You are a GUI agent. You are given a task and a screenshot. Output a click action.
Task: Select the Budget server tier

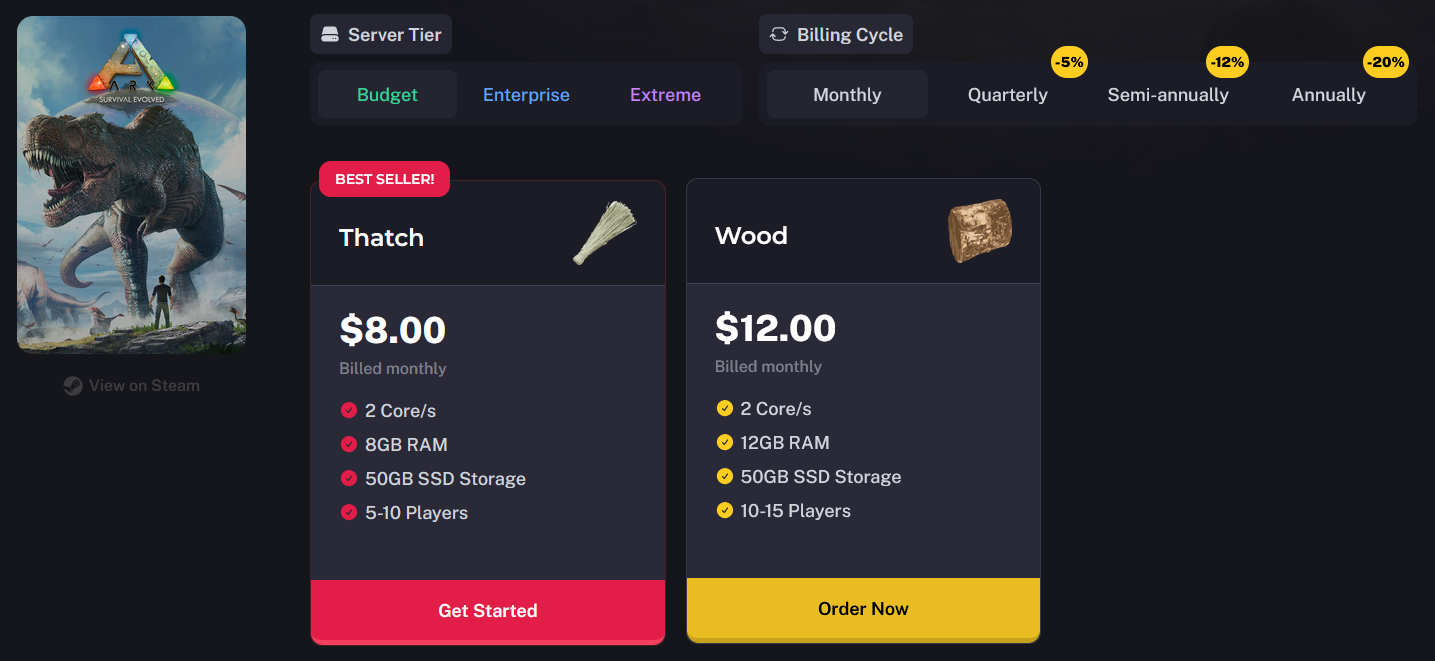387,95
